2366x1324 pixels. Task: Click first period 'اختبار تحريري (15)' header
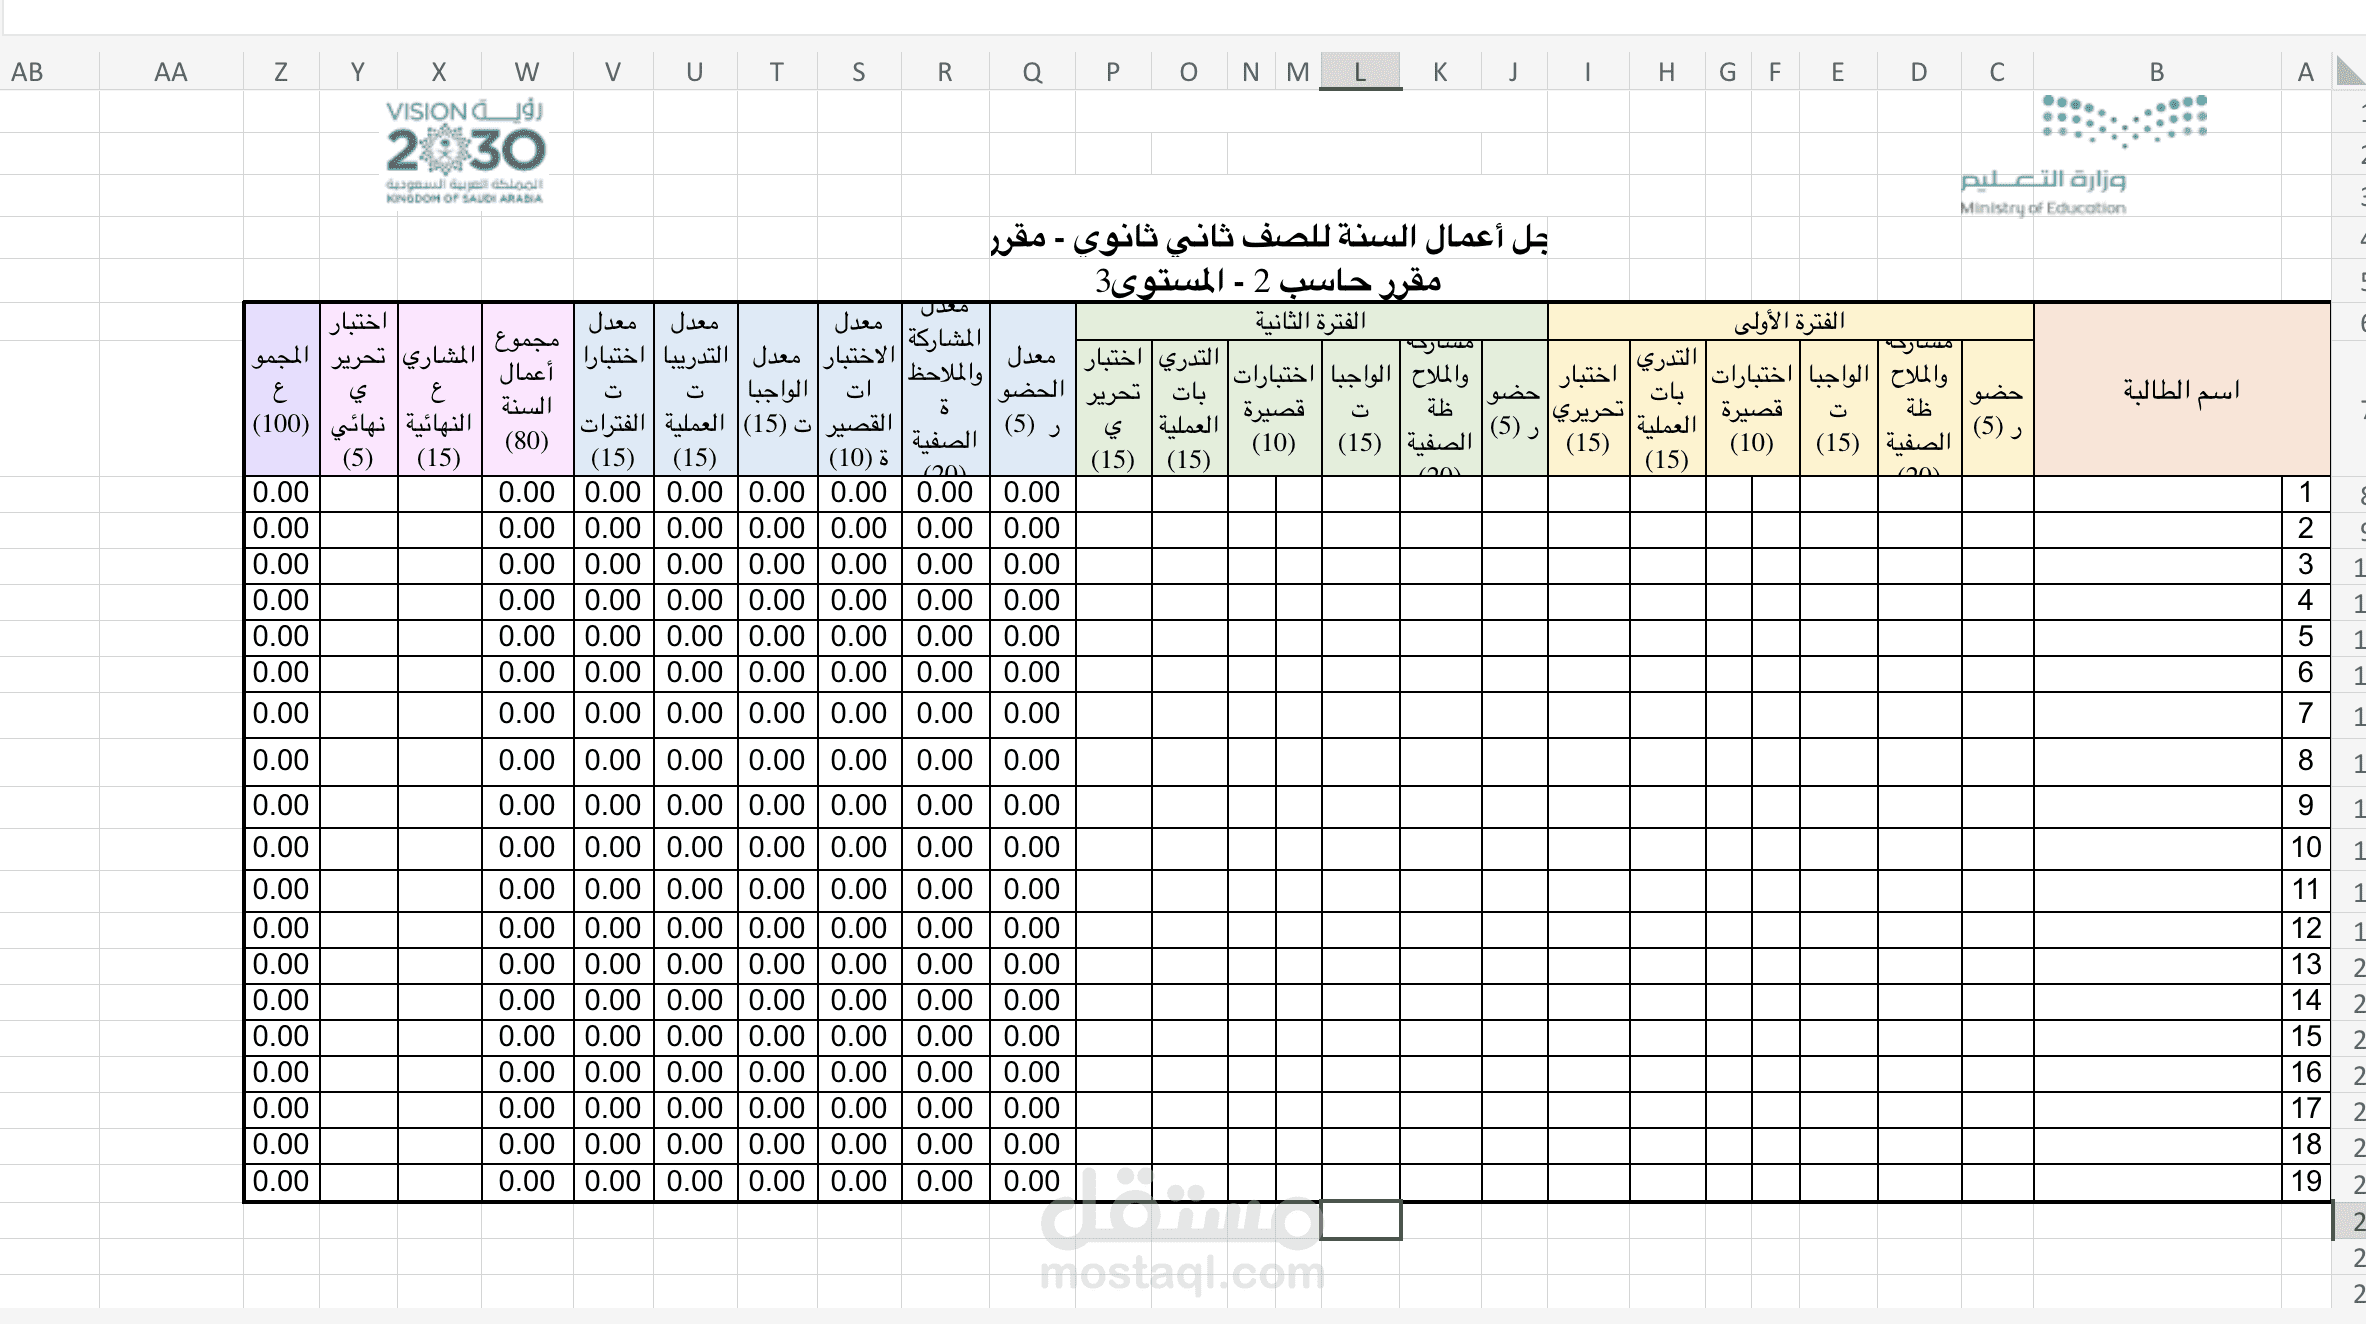(1589, 407)
